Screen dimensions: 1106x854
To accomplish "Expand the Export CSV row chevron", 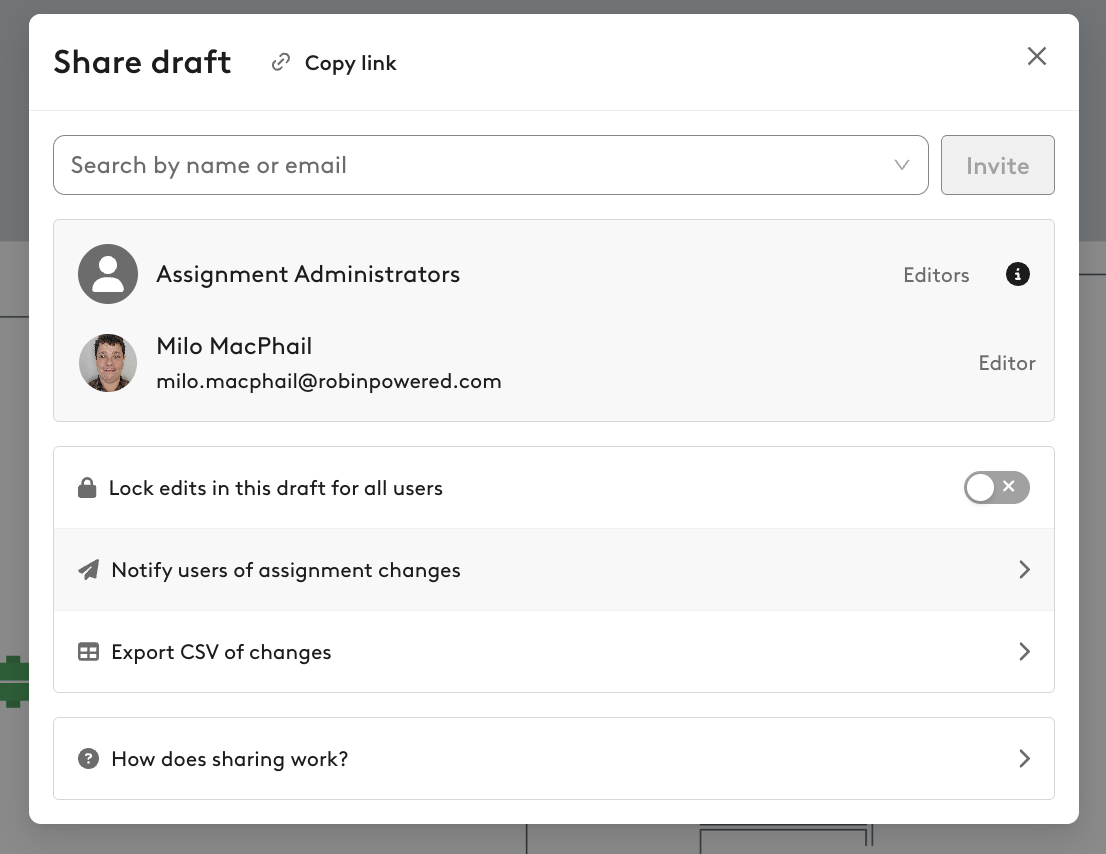I will (1024, 652).
